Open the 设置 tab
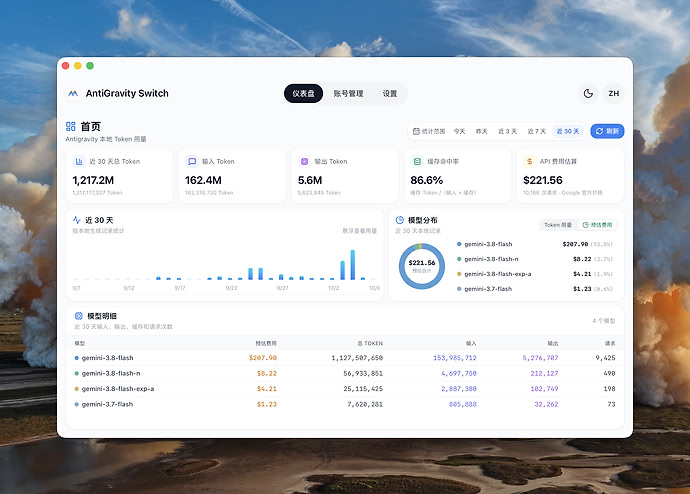Screen dimensions: 690x494 389,93
